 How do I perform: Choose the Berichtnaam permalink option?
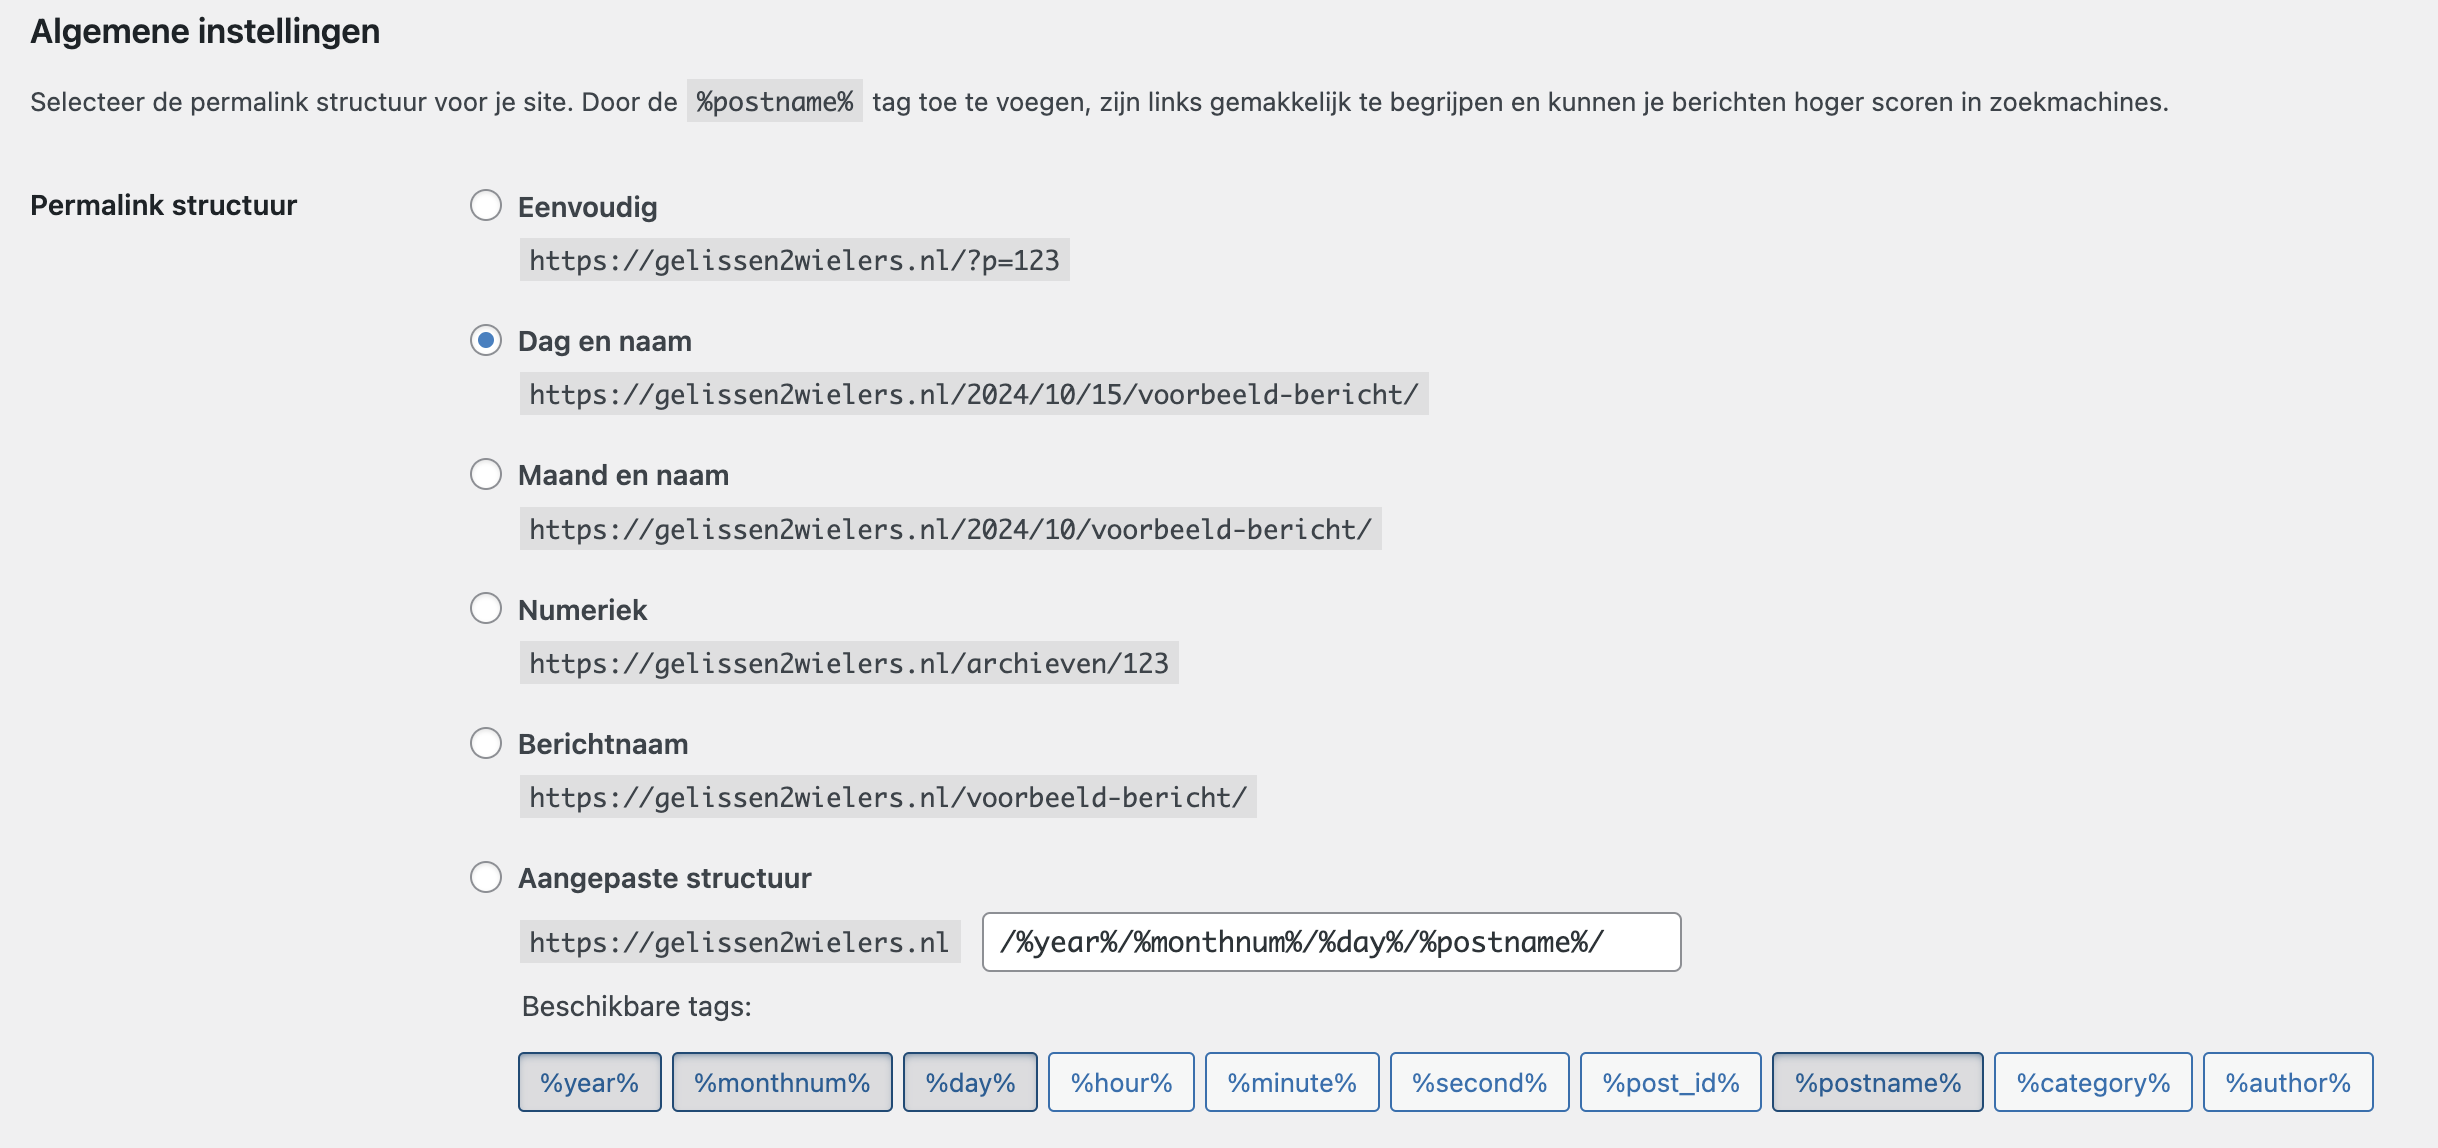486,743
